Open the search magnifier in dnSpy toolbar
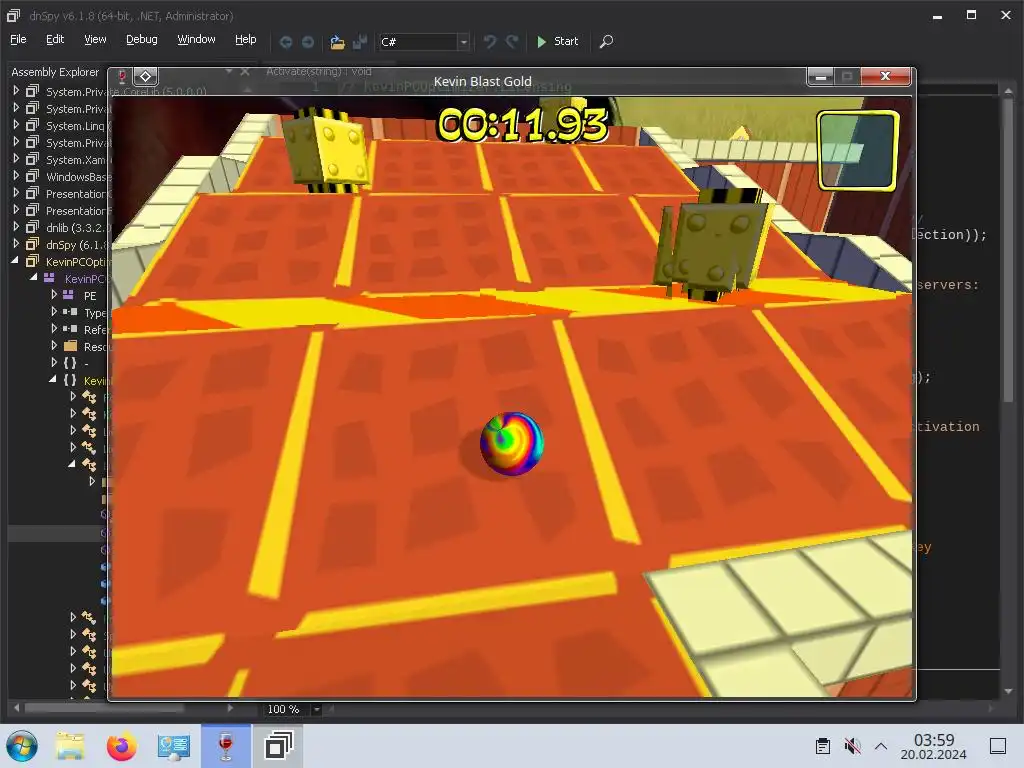The height and width of the screenshot is (768, 1024). (606, 42)
